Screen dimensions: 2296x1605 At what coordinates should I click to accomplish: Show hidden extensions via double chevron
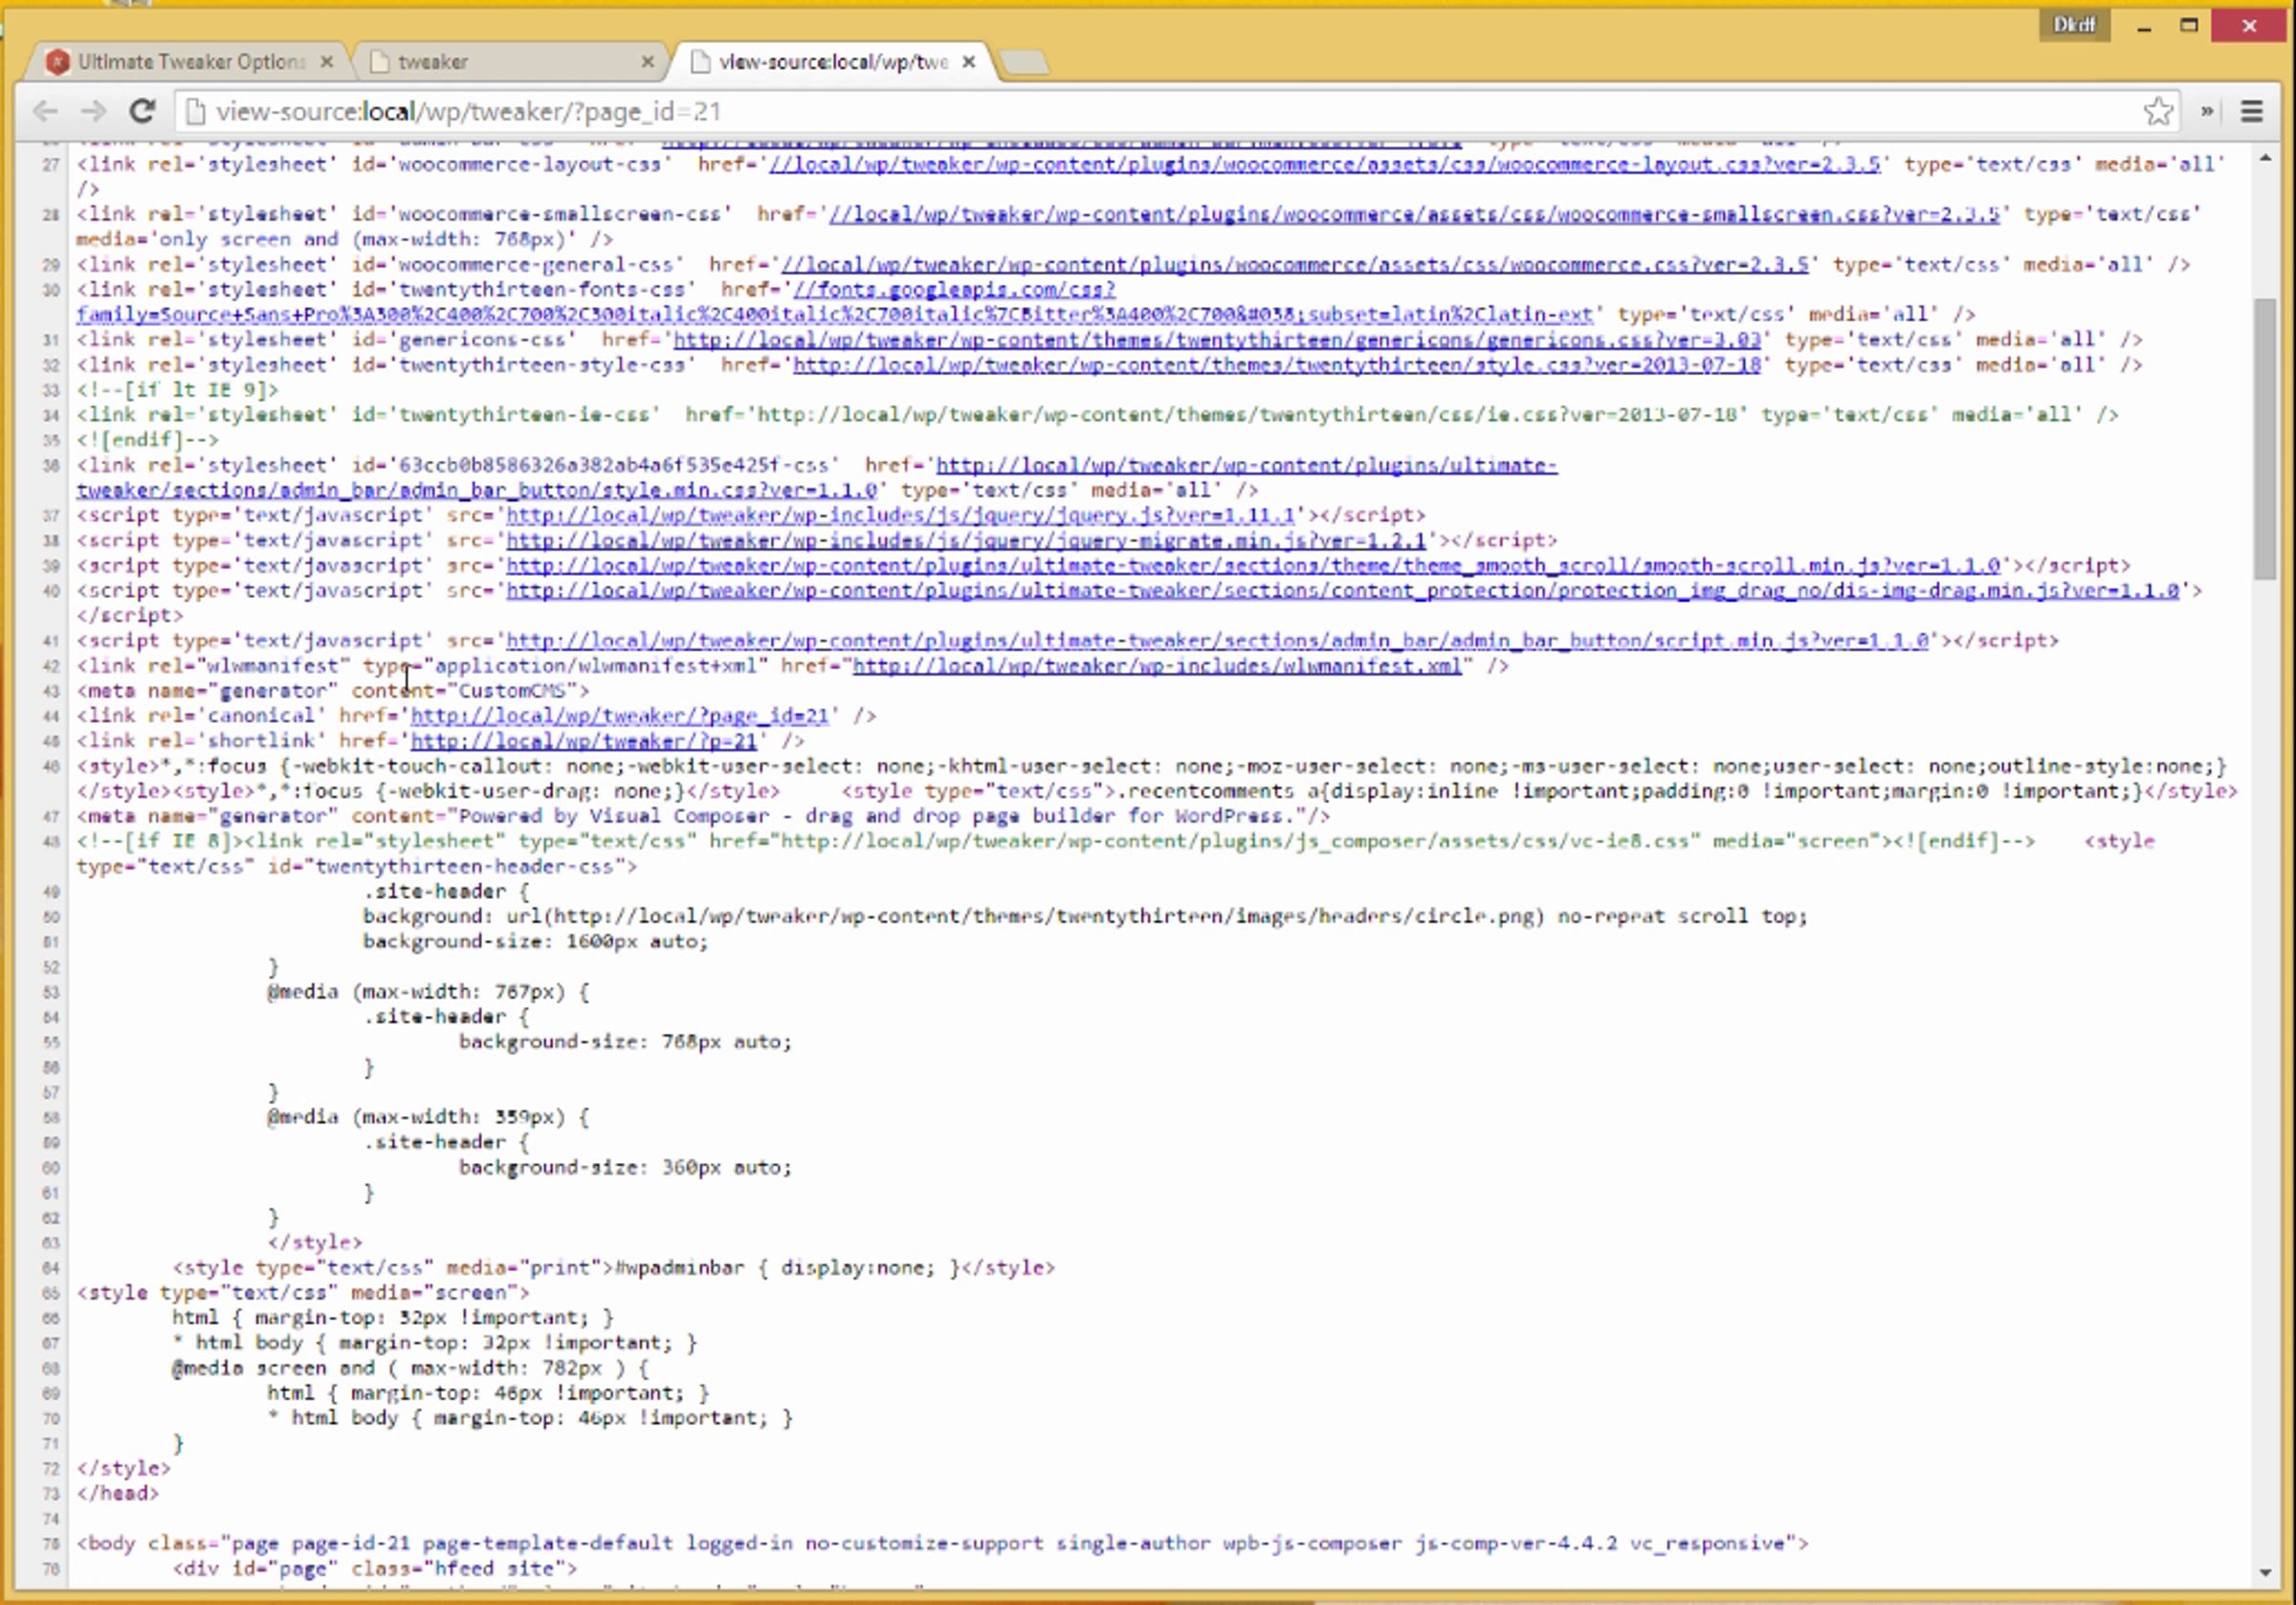coord(2207,111)
